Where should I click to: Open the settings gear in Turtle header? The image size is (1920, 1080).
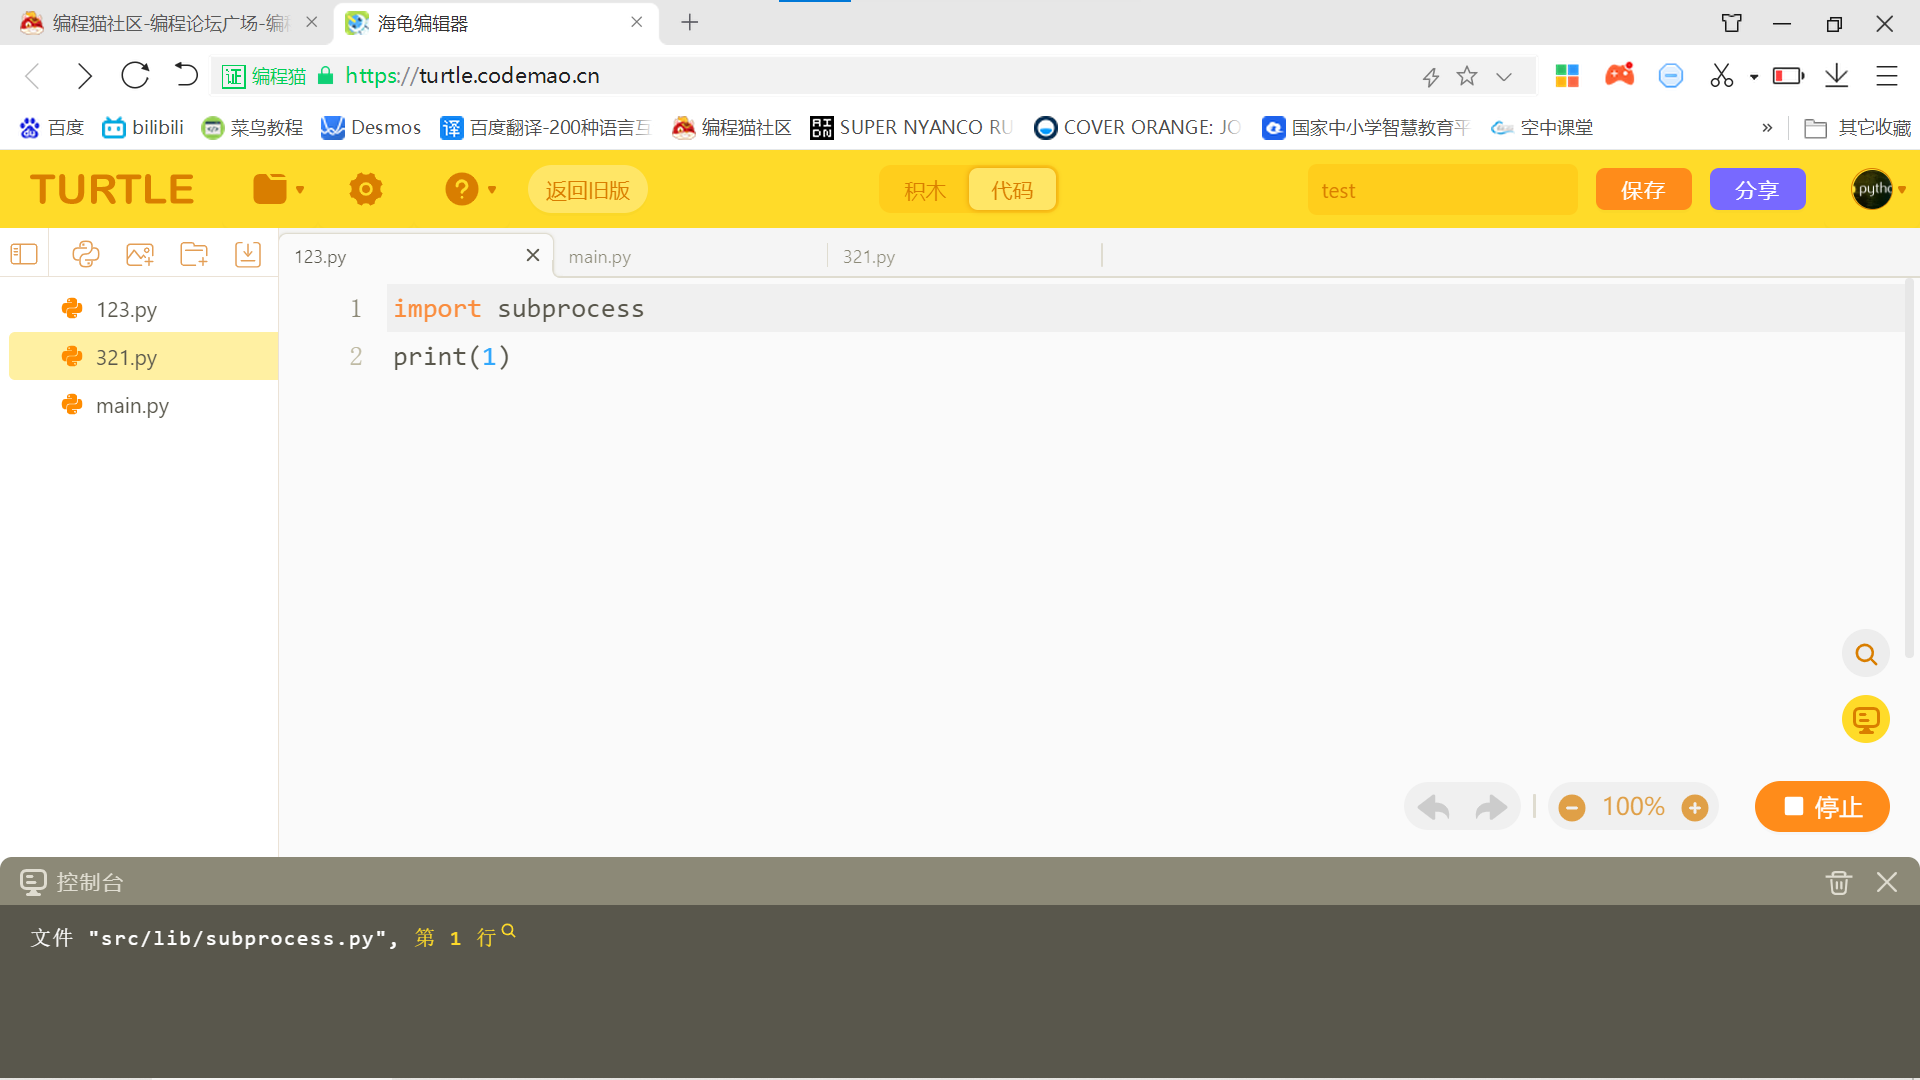(366, 189)
